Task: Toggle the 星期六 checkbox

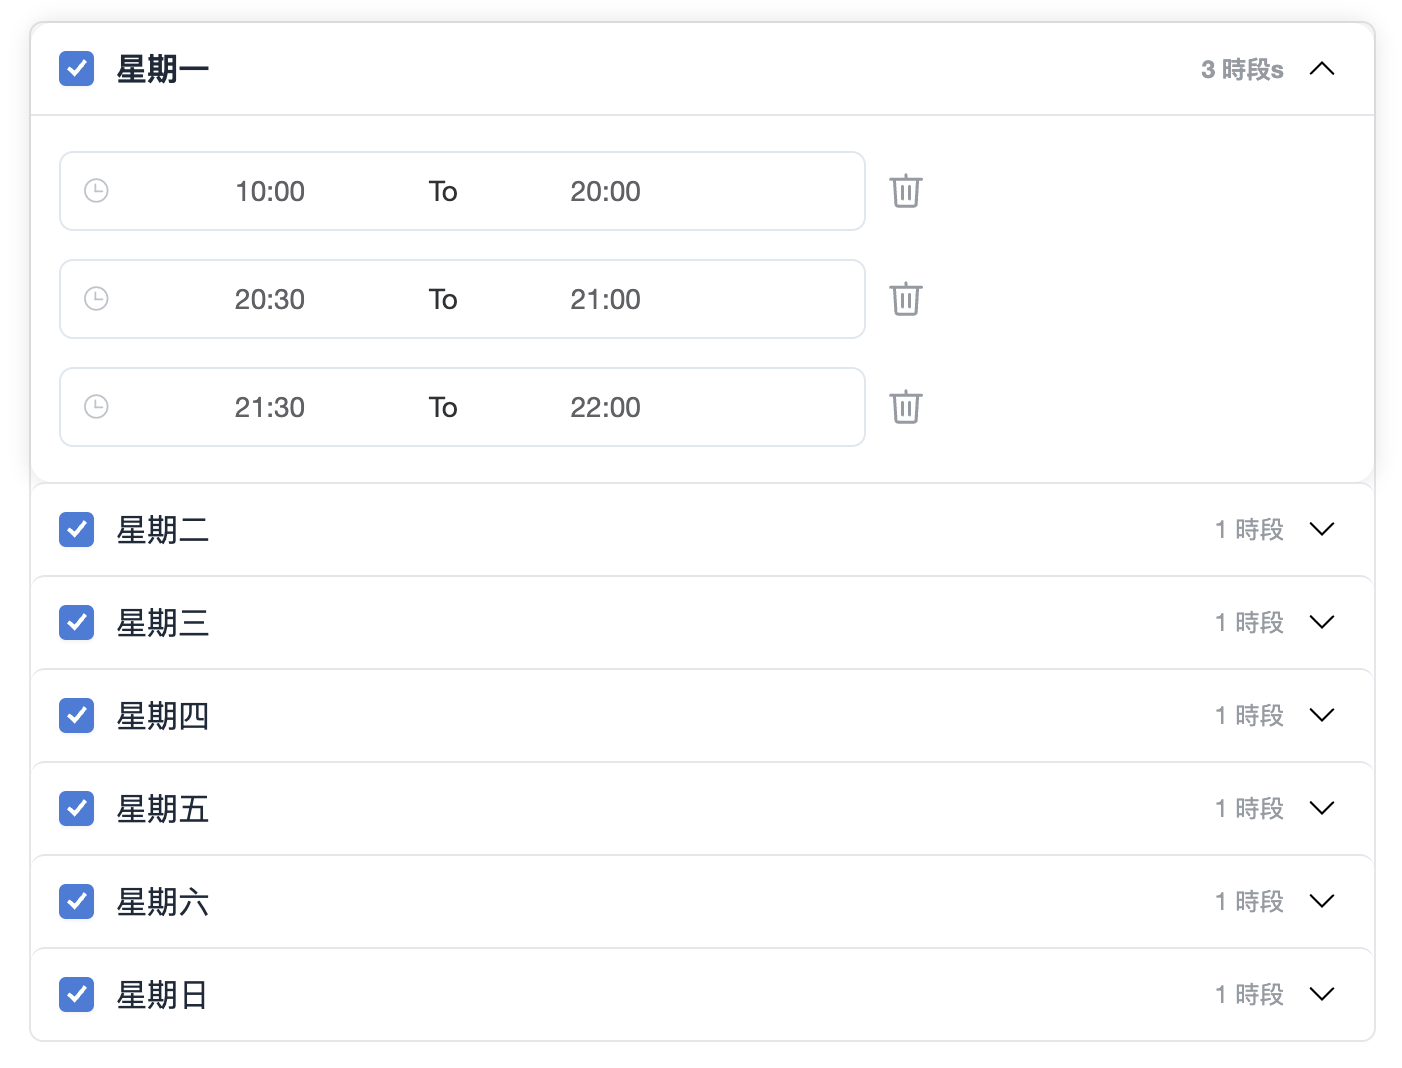Action: [x=77, y=902]
